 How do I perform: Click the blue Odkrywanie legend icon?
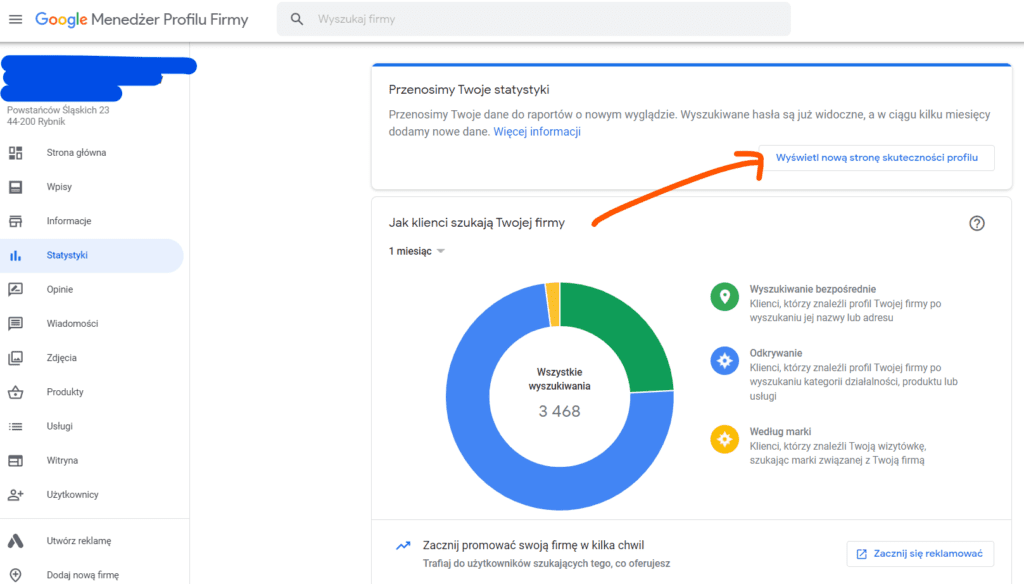click(724, 361)
